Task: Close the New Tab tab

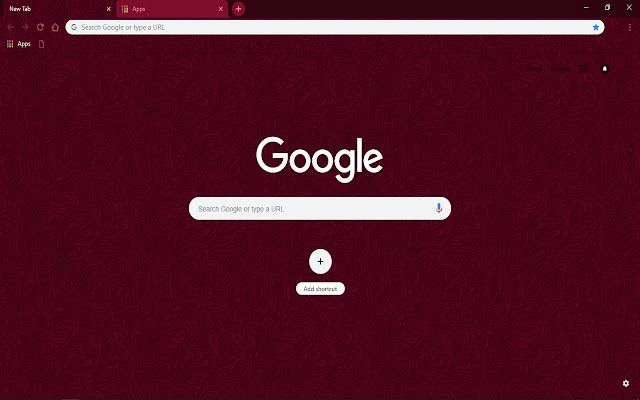Action: [x=109, y=9]
